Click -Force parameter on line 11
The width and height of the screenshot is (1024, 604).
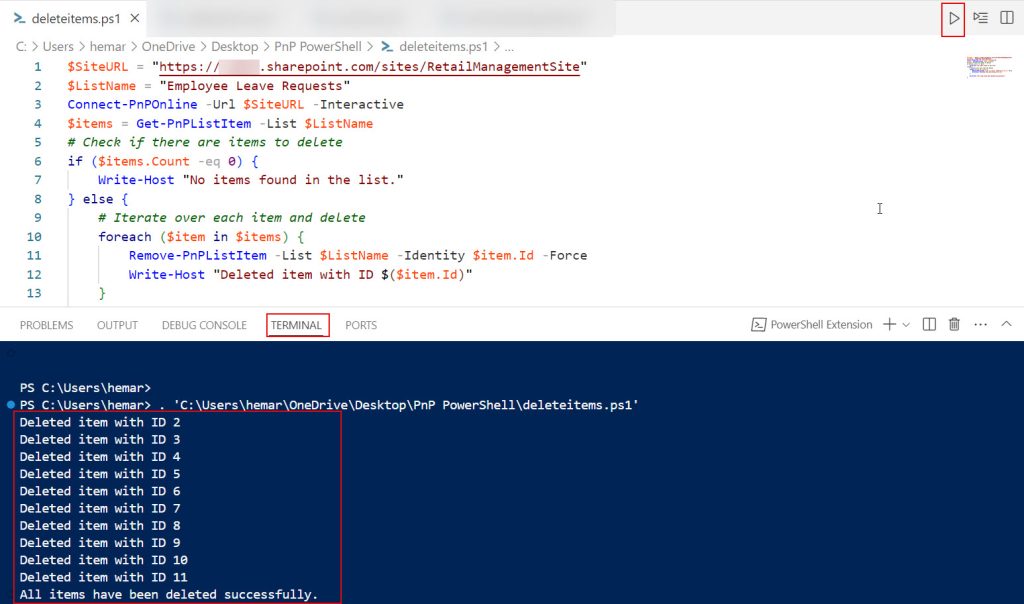pos(565,256)
